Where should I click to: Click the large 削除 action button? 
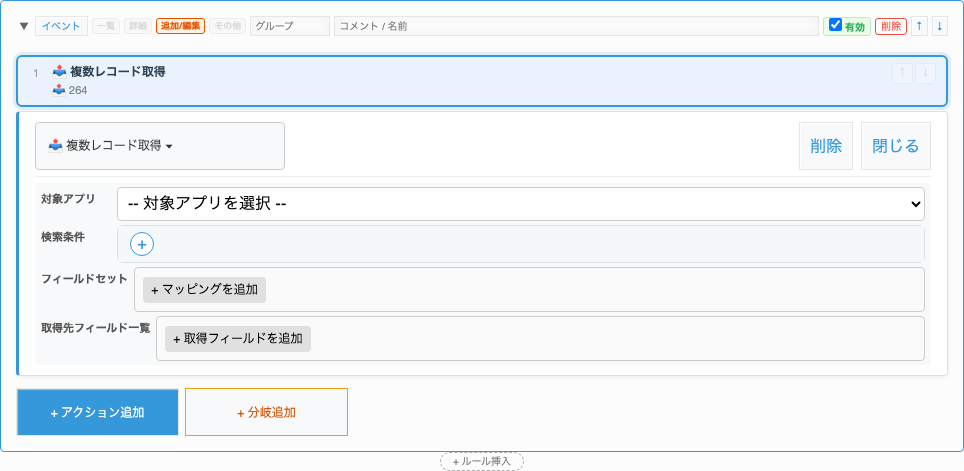[x=826, y=146]
